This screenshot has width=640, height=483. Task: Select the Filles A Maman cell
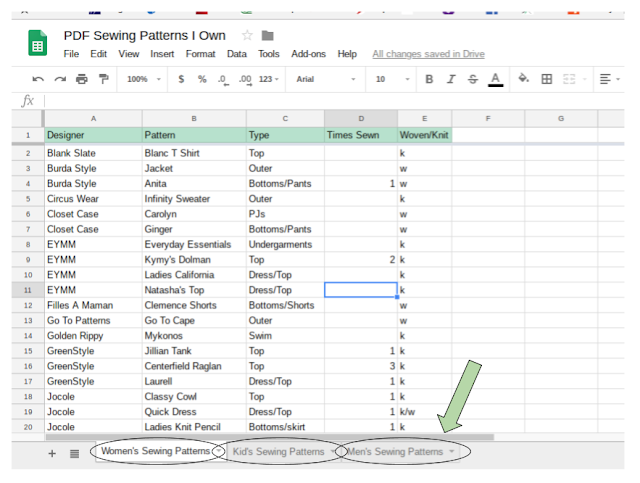tap(93, 305)
